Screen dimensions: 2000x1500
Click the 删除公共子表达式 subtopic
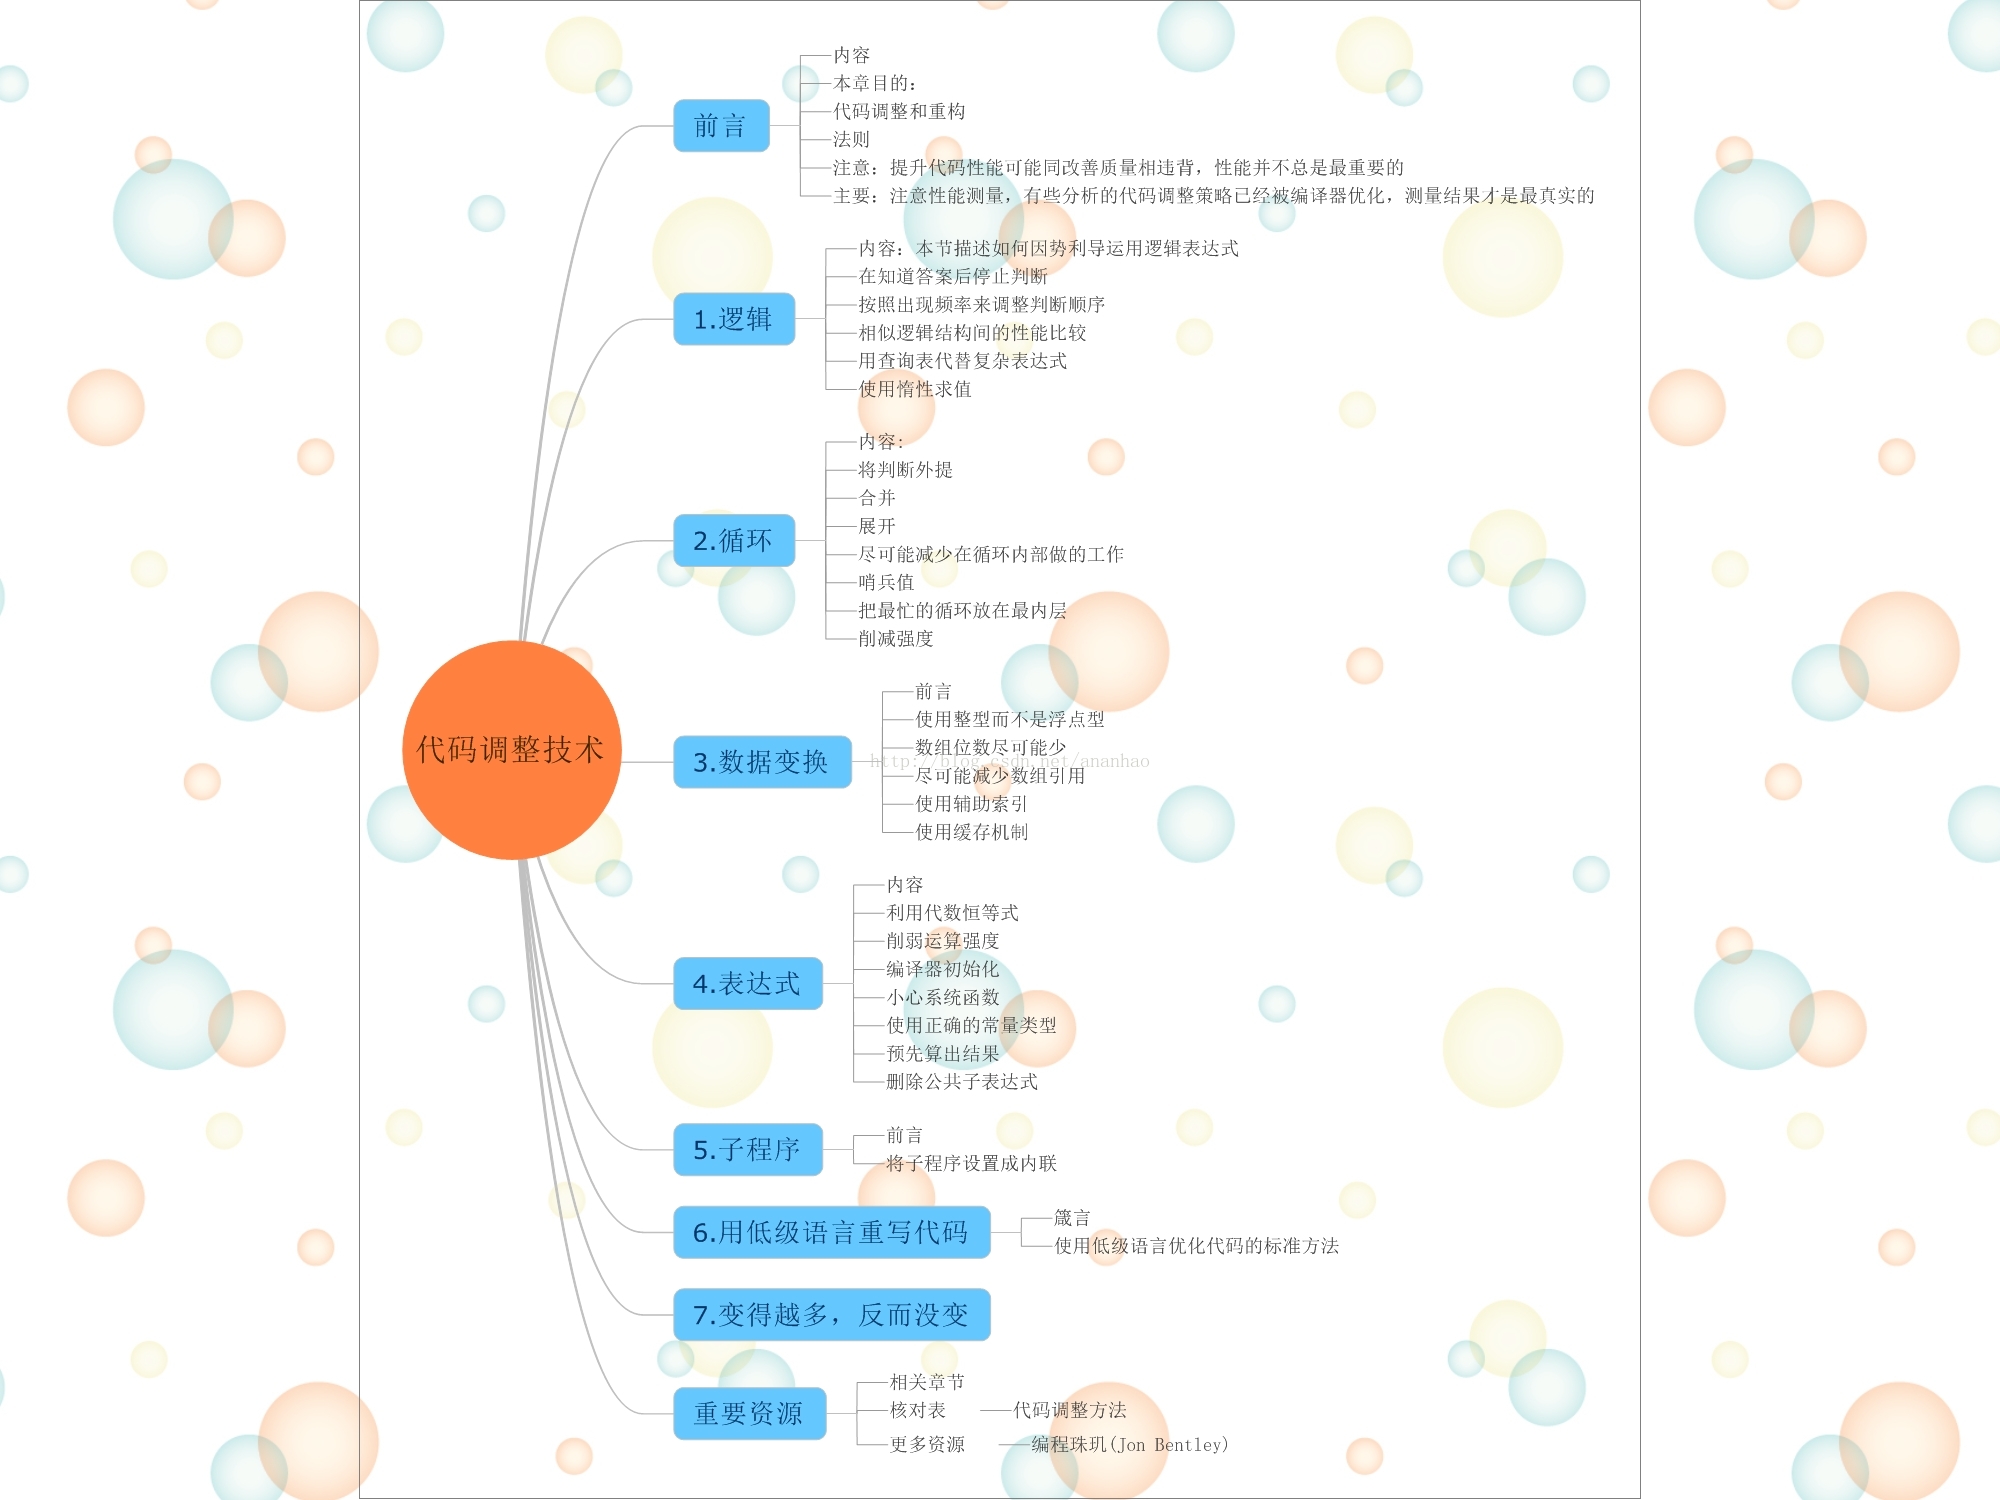click(962, 1082)
